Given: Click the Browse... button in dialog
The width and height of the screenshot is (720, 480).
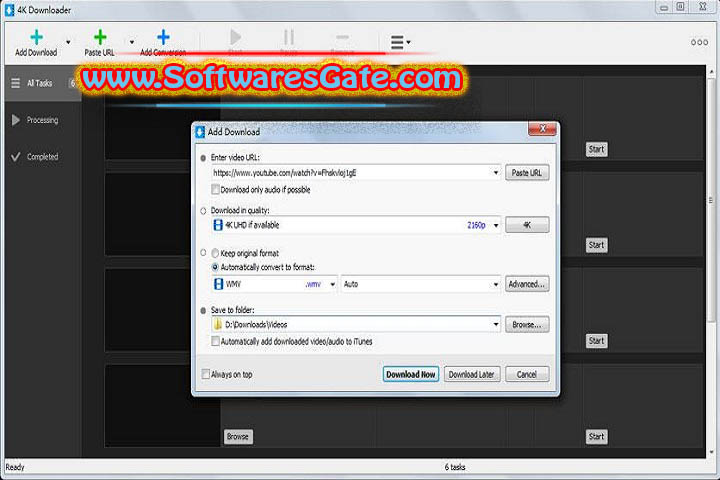Looking at the screenshot, I should pyautogui.click(x=527, y=324).
